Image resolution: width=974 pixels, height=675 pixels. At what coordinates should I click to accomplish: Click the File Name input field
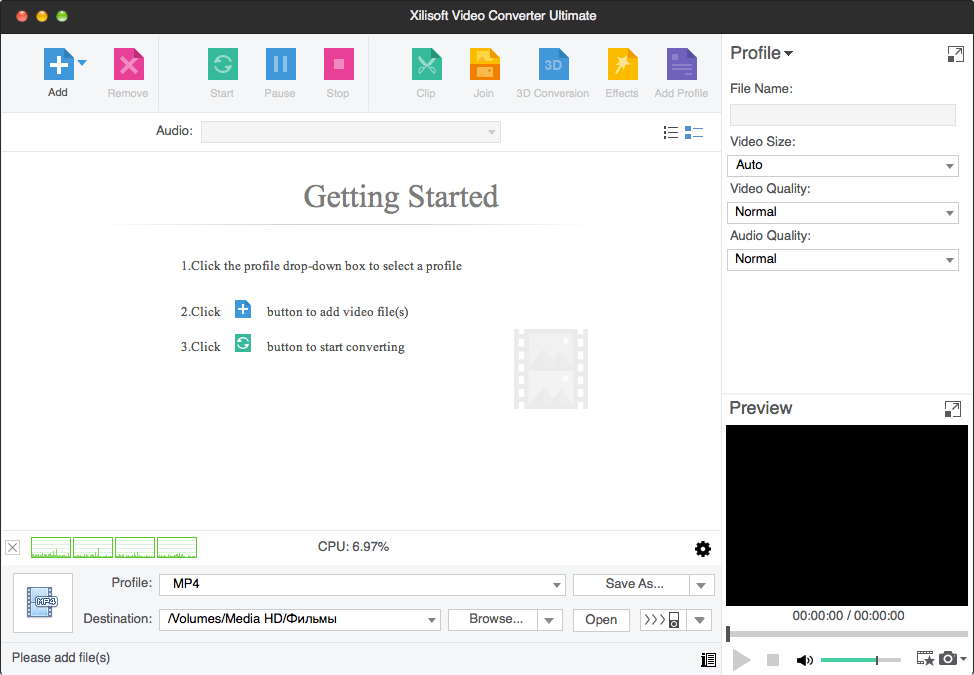pos(842,115)
